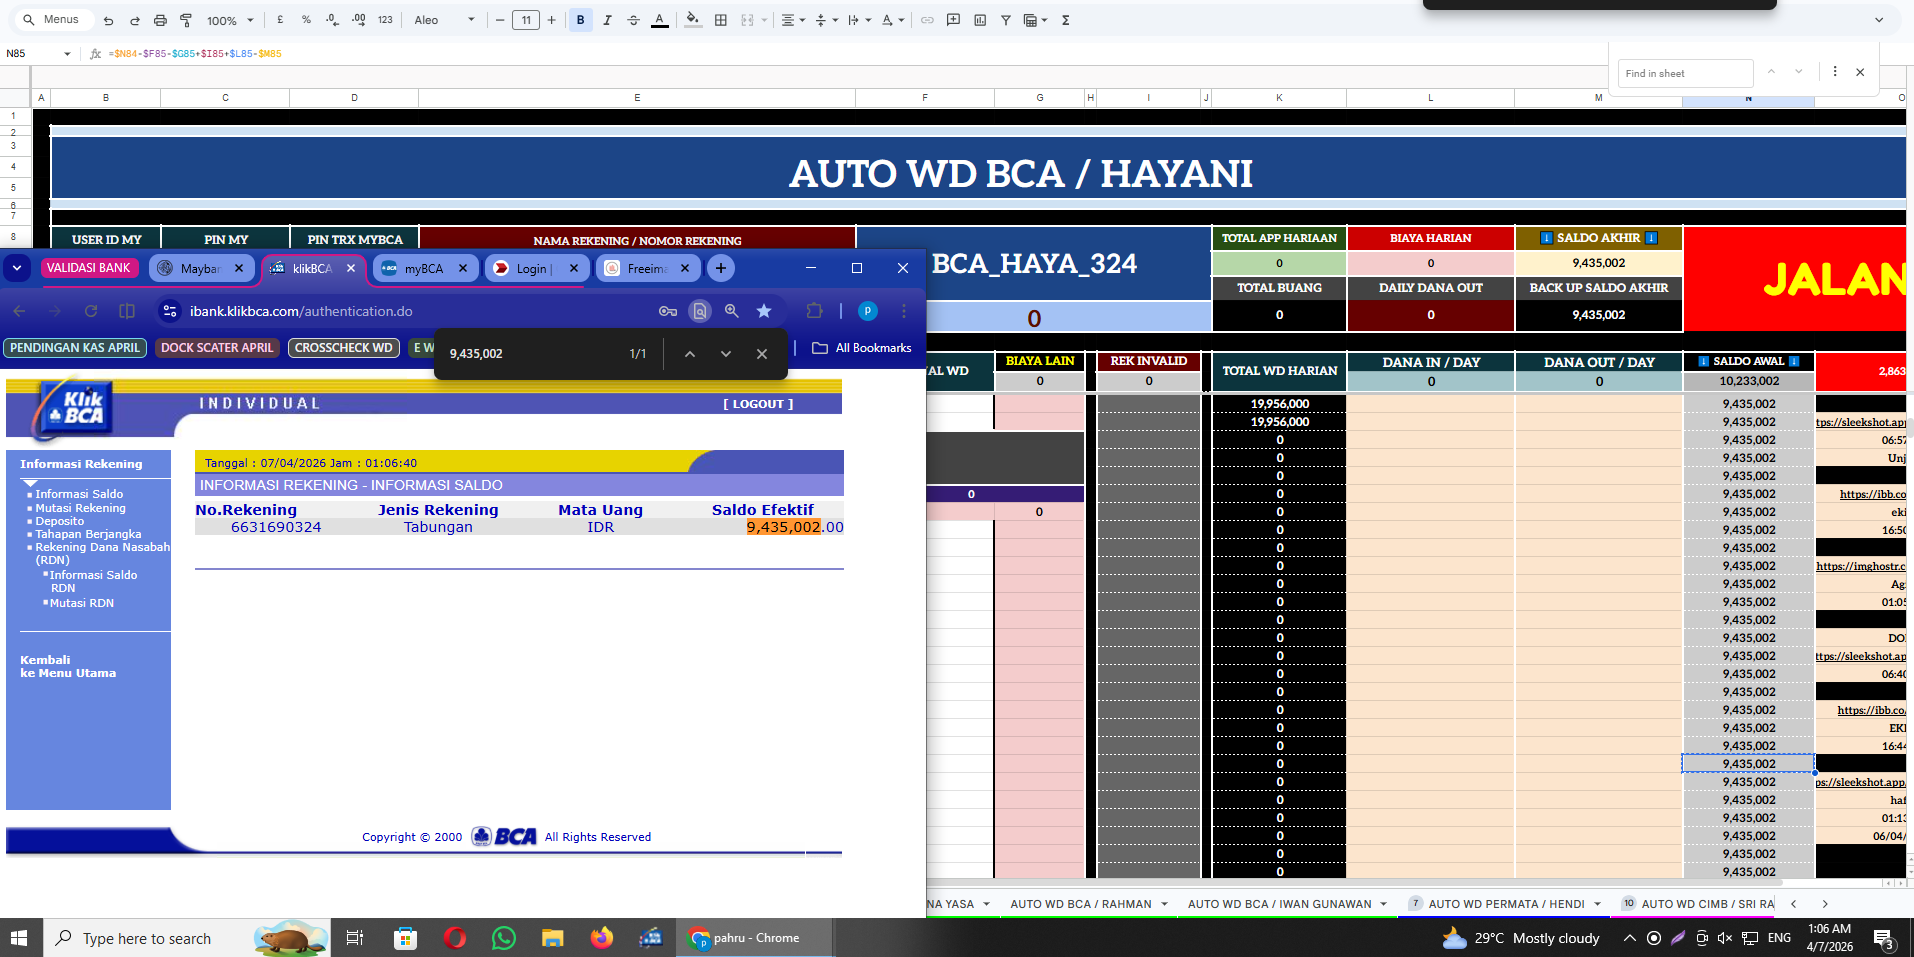
Task: Open horizontal align dropdown
Action: click(793, 20)
